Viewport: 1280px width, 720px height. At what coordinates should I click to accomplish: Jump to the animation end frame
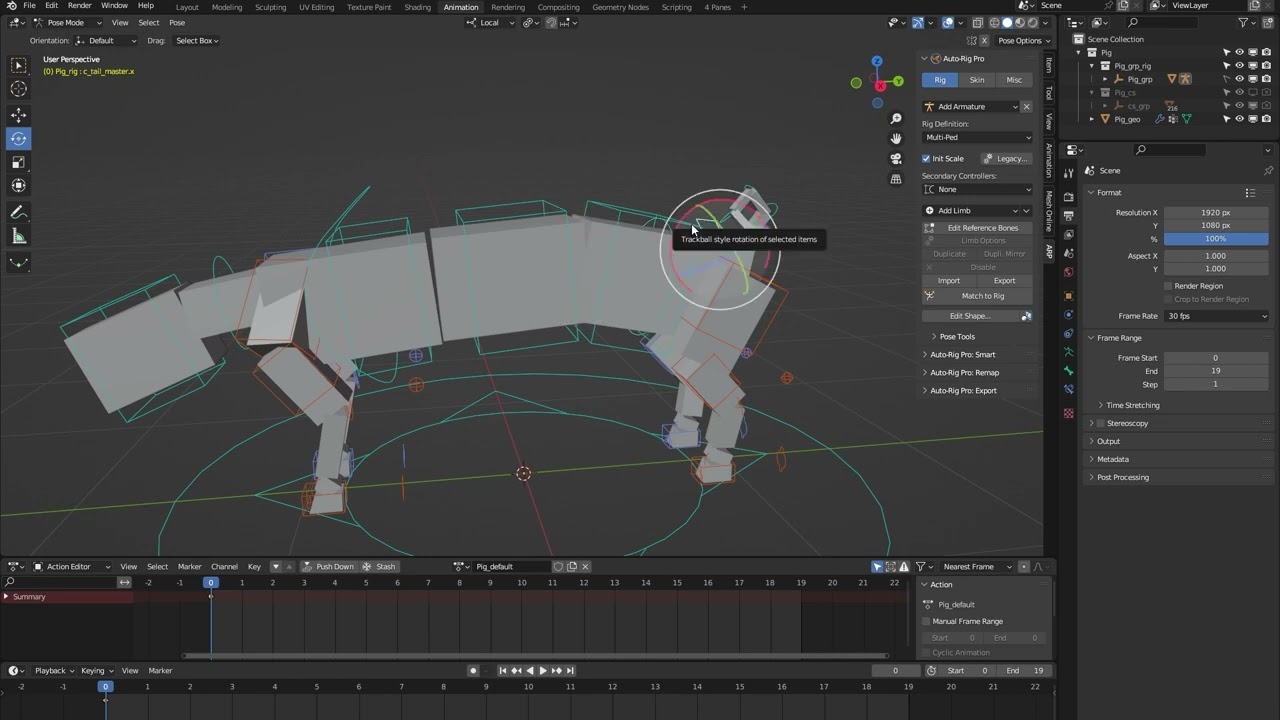(x=570, y=671)
